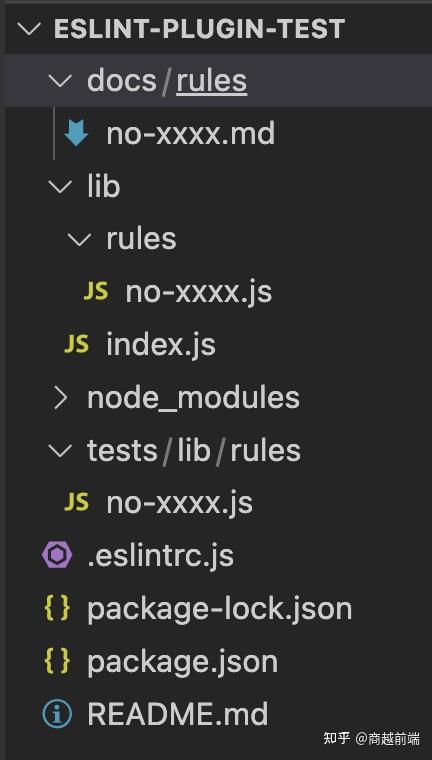Click the JS icon under tests/lib/rules
The image size is (432, 760).
pos(76,503)
